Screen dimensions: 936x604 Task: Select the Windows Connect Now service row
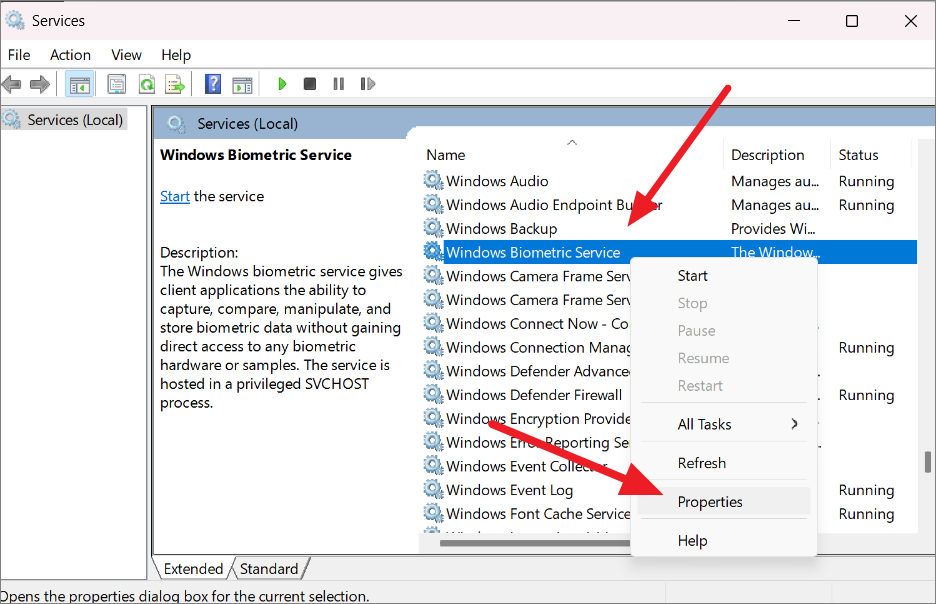(x=526, y=323)
